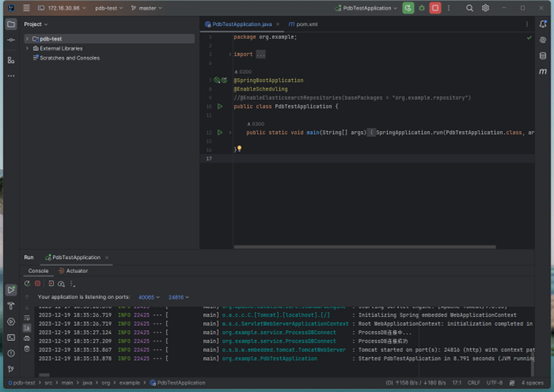
Task: Click the Spring bean gutter icon on line 7
Action: click(x=217, y=80)
